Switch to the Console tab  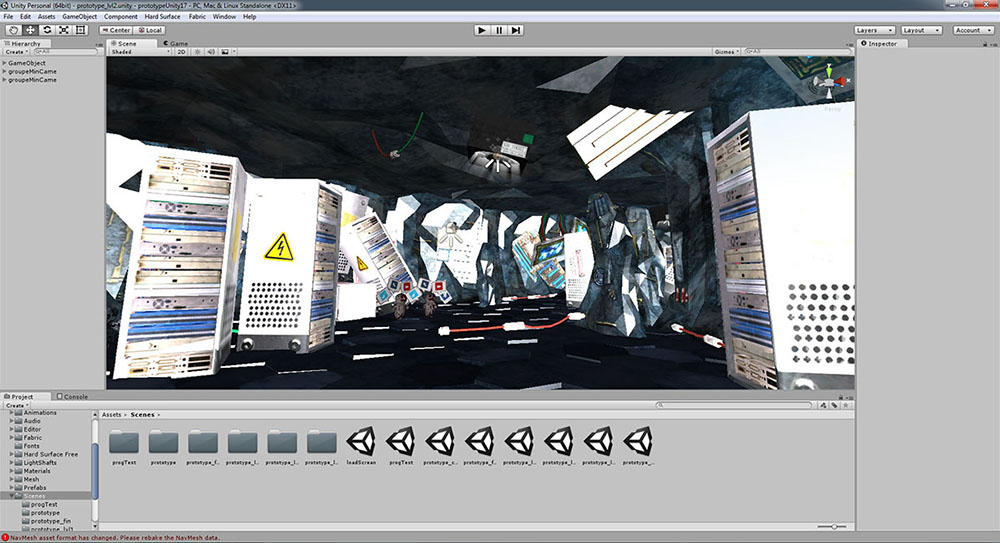pos(75,396)
